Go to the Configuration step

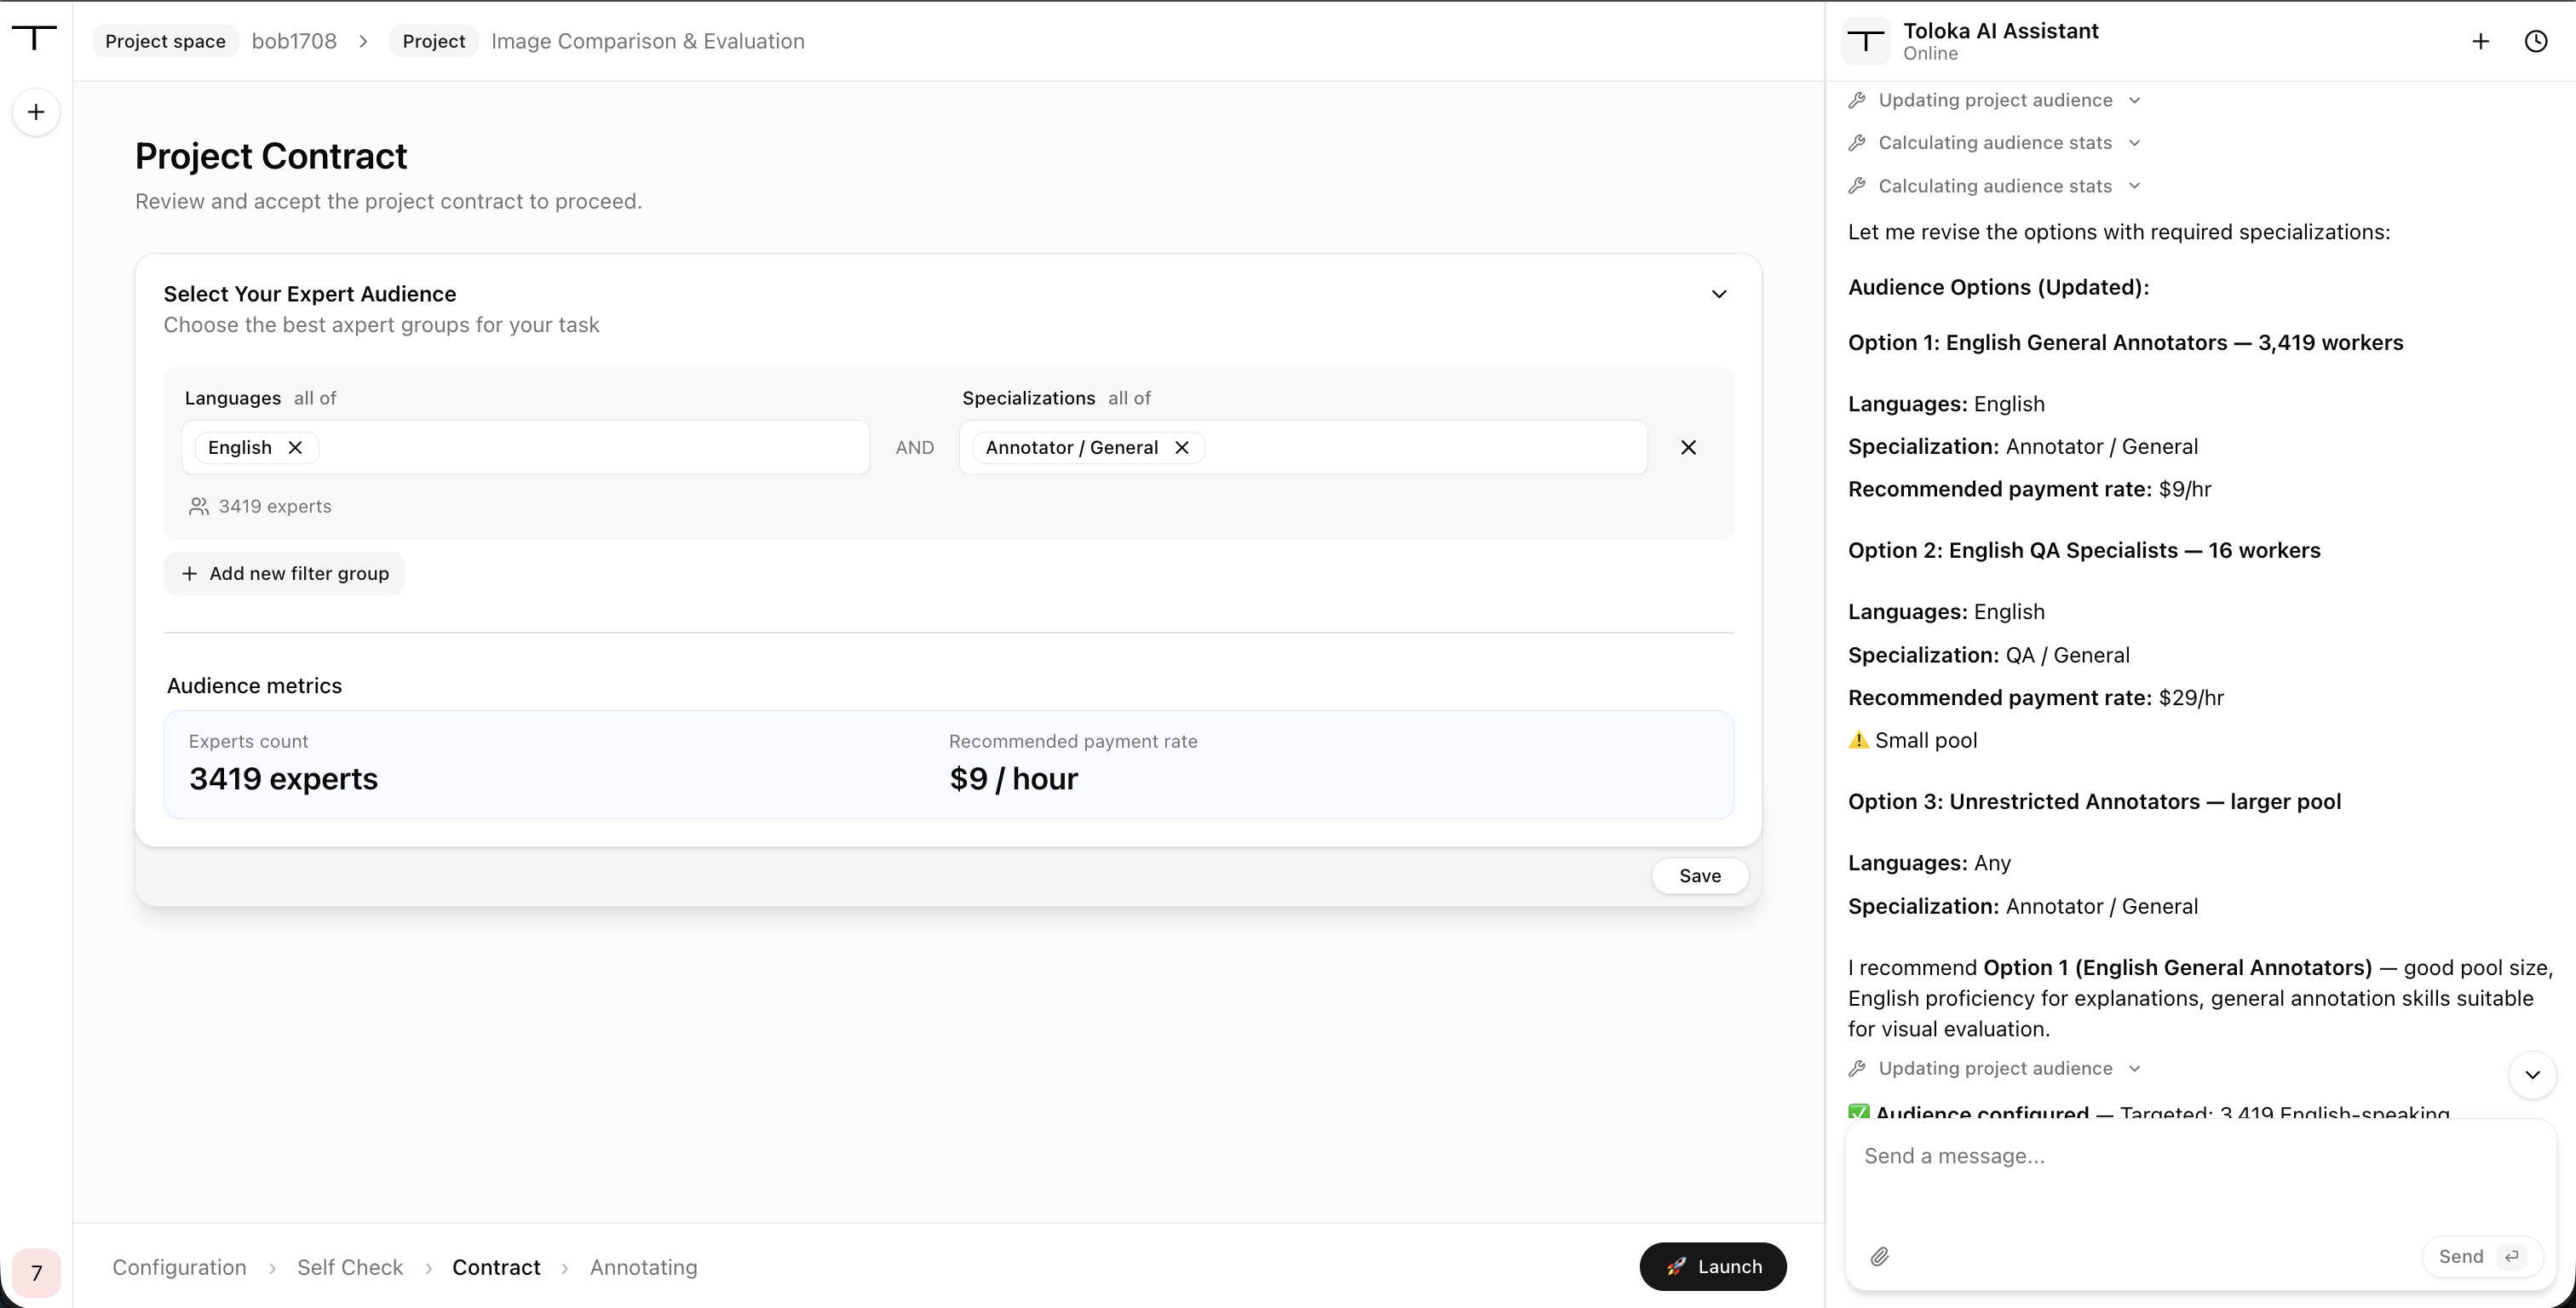179,1267
